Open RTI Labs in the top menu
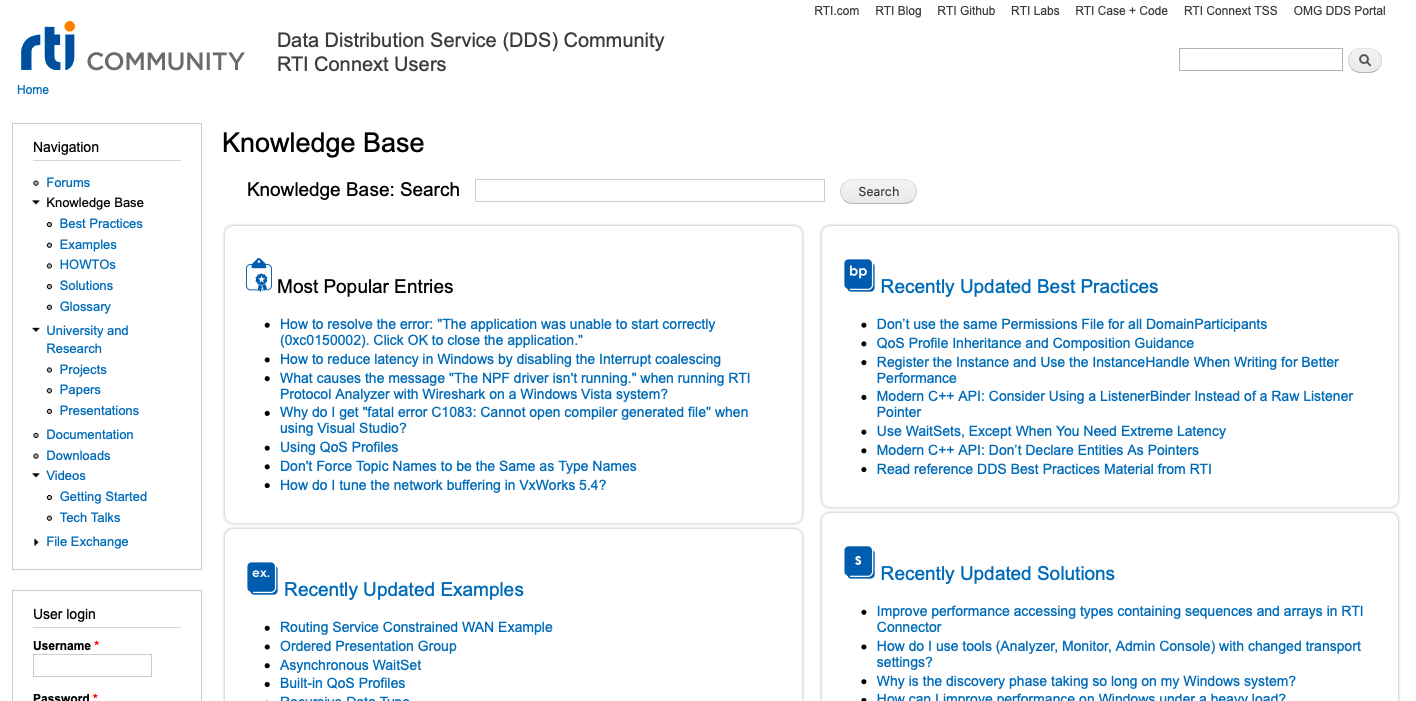The width and height of the screenshot is (1416, 701). pyautogui.click(x=1035, y=11)
